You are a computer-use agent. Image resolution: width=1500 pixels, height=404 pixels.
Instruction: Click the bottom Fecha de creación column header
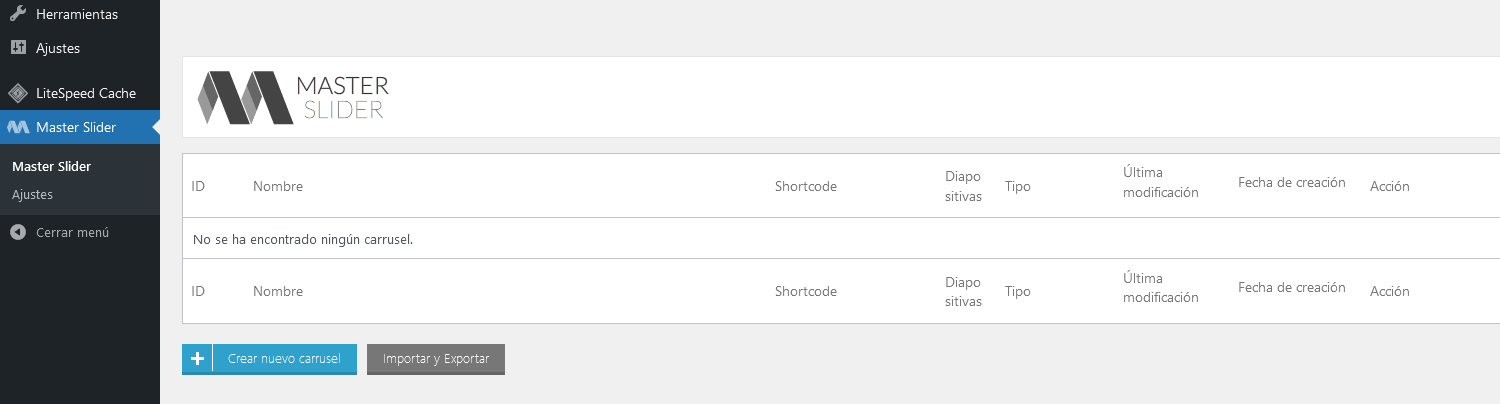point(1291,287)
